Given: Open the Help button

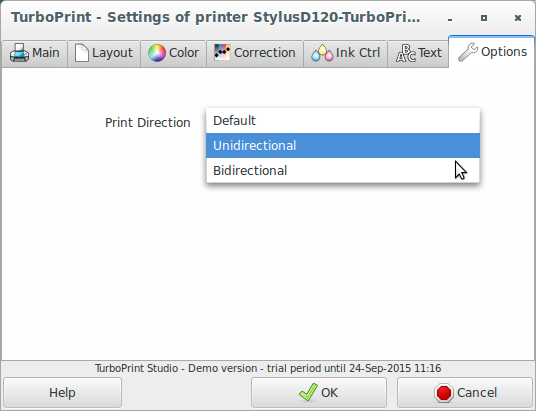Looking at the screenshot, I should [x=63, y=393].
